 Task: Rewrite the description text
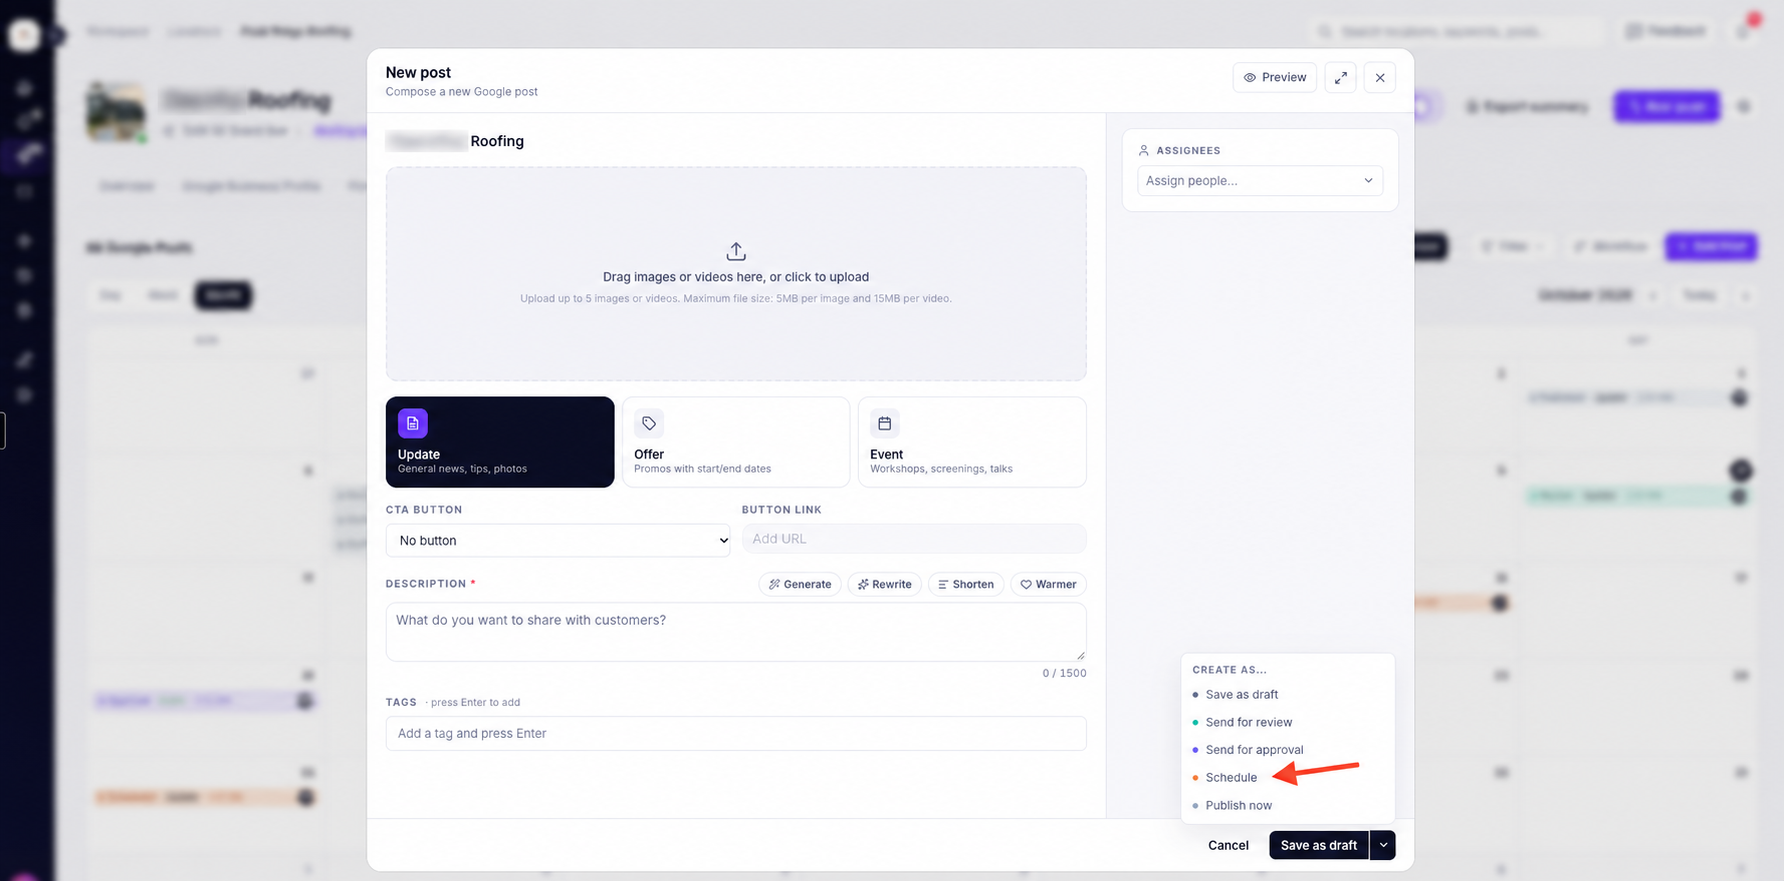pyautogui.click(x=885, y=584)
